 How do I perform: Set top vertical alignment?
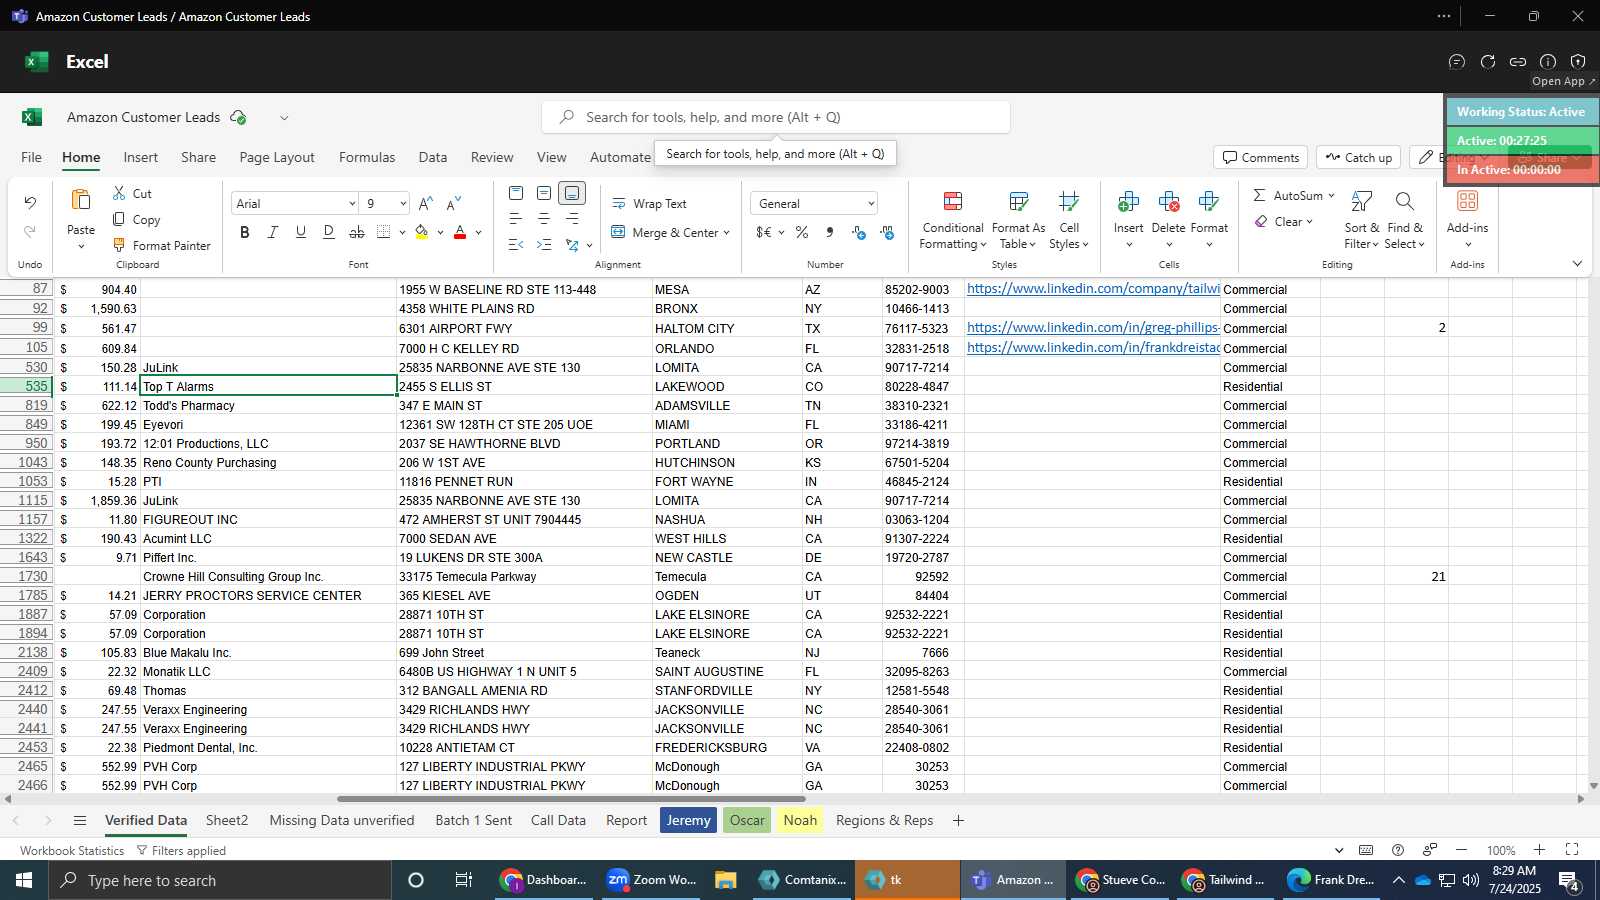coord(516,193)
